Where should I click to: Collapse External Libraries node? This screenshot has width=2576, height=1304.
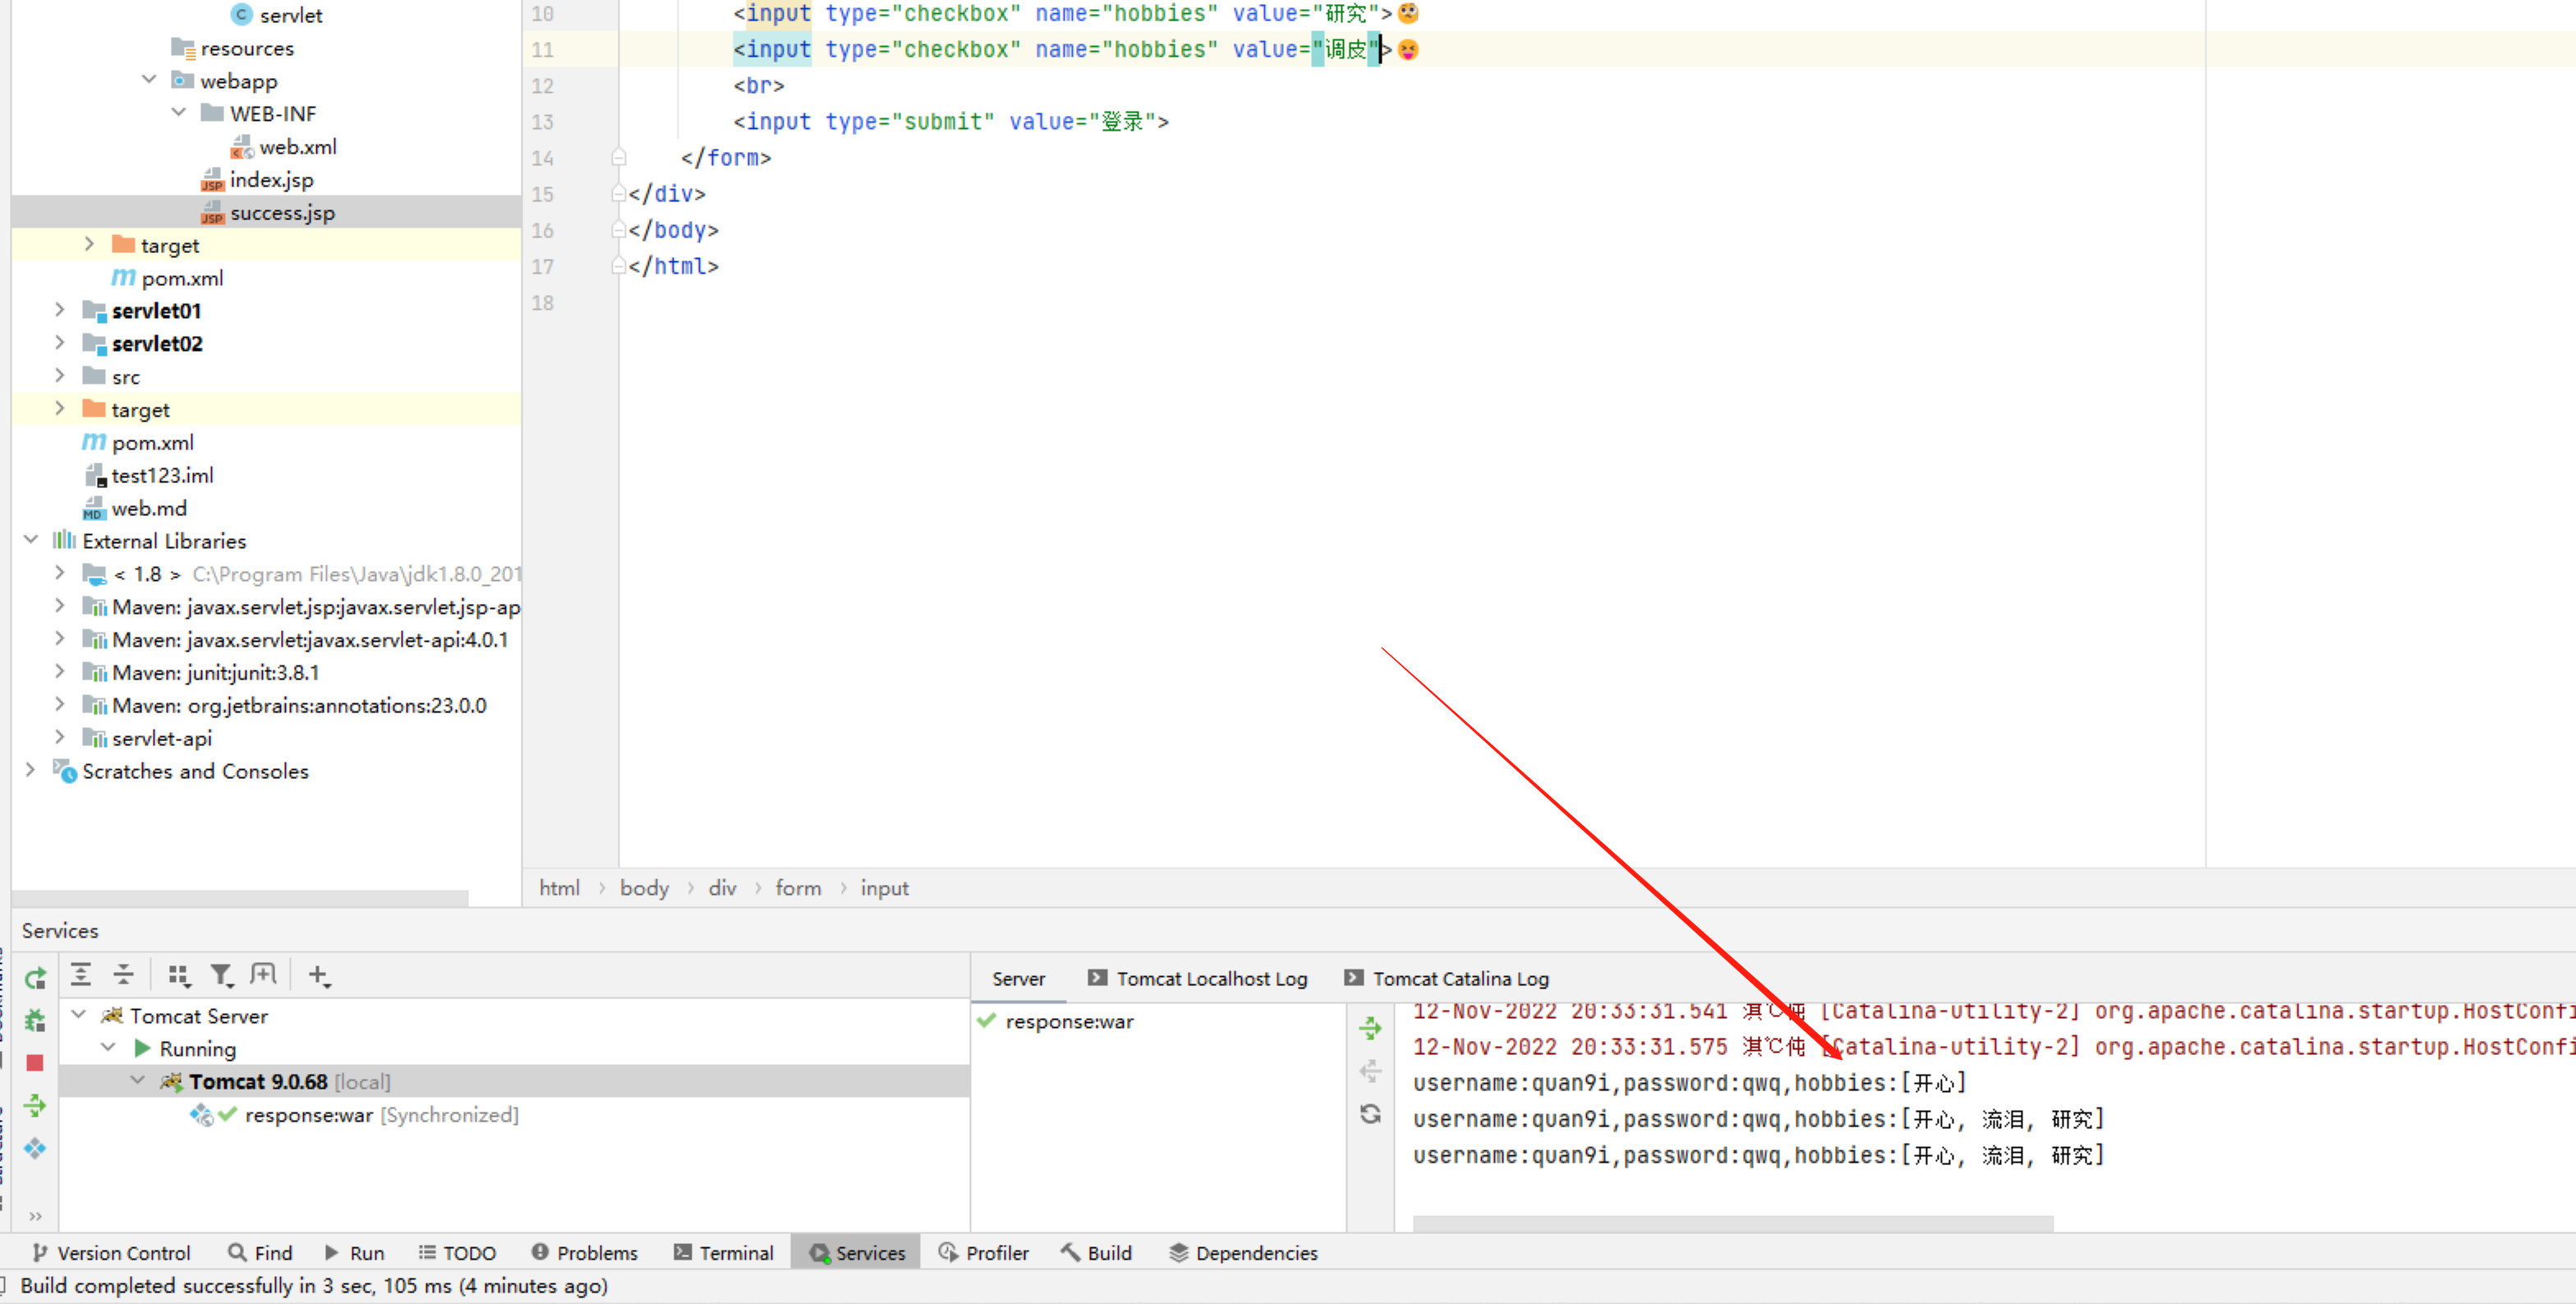click(30, 540)
